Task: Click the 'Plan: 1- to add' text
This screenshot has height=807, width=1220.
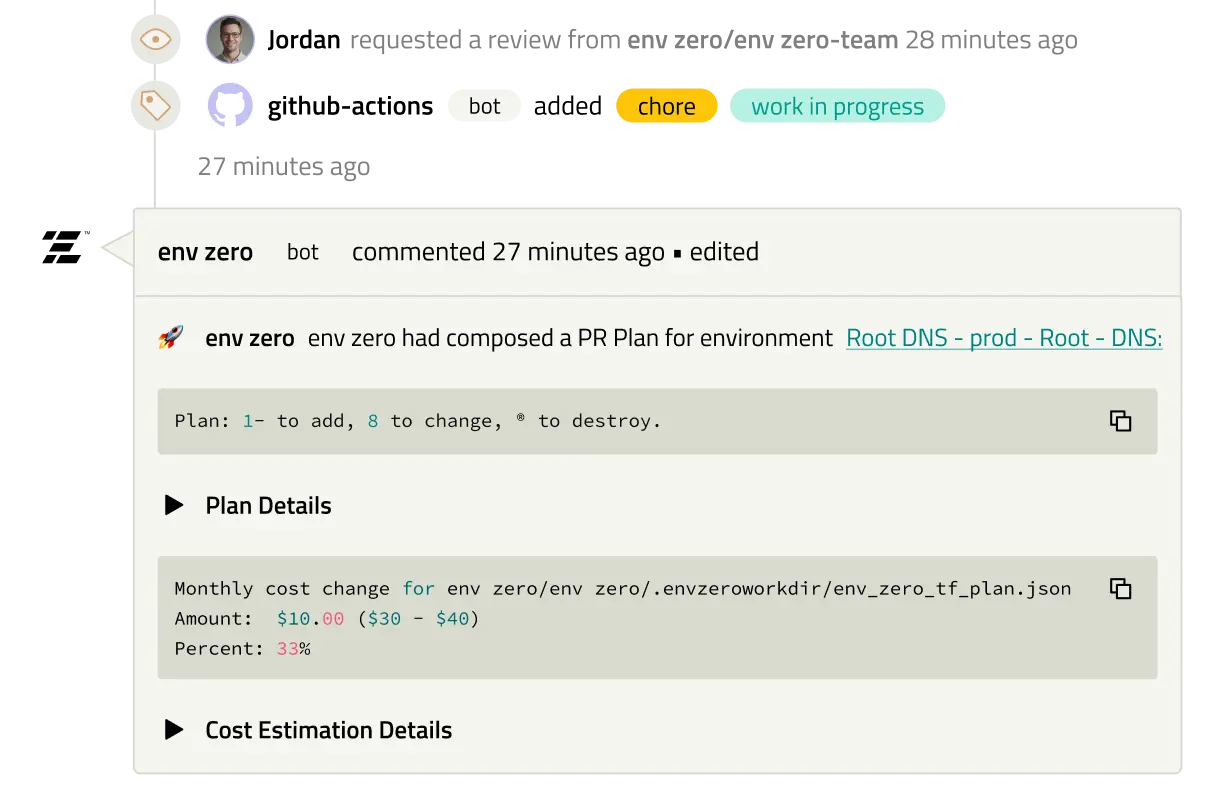Action: [x=418, y=421]
